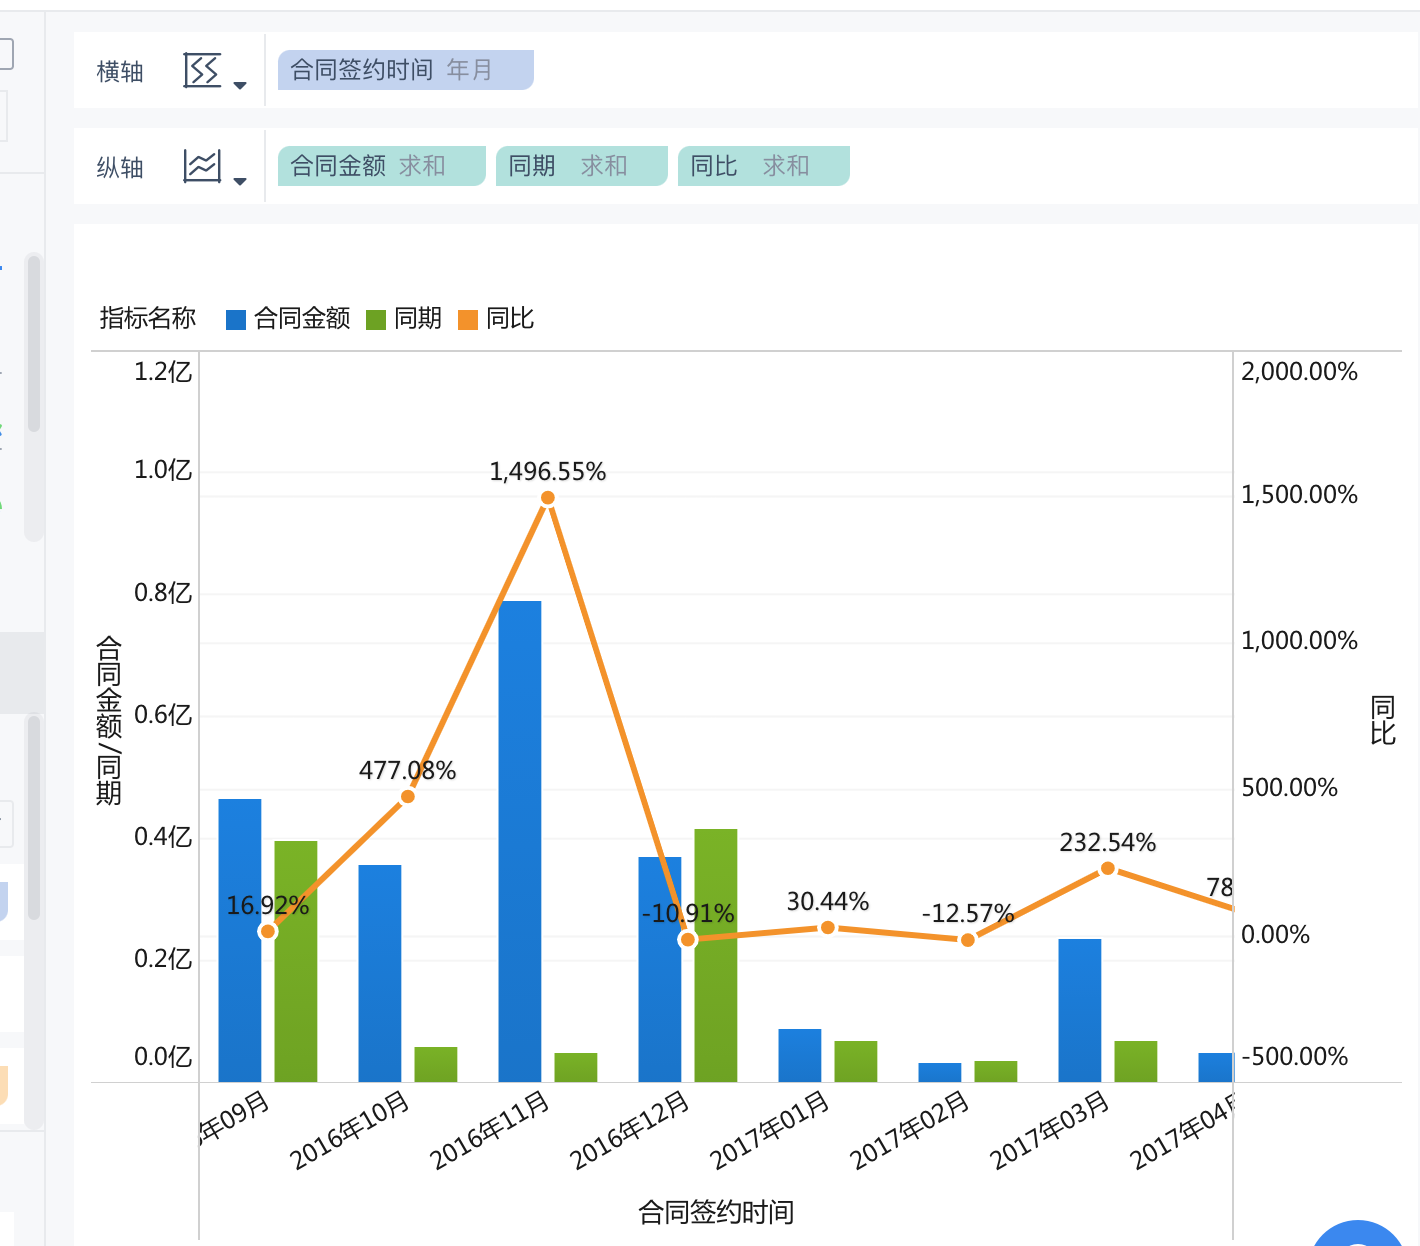Click the green 2016年12月 同期 bar
Viewport: 1420px width, 1246px height.
tap(716, 955)
